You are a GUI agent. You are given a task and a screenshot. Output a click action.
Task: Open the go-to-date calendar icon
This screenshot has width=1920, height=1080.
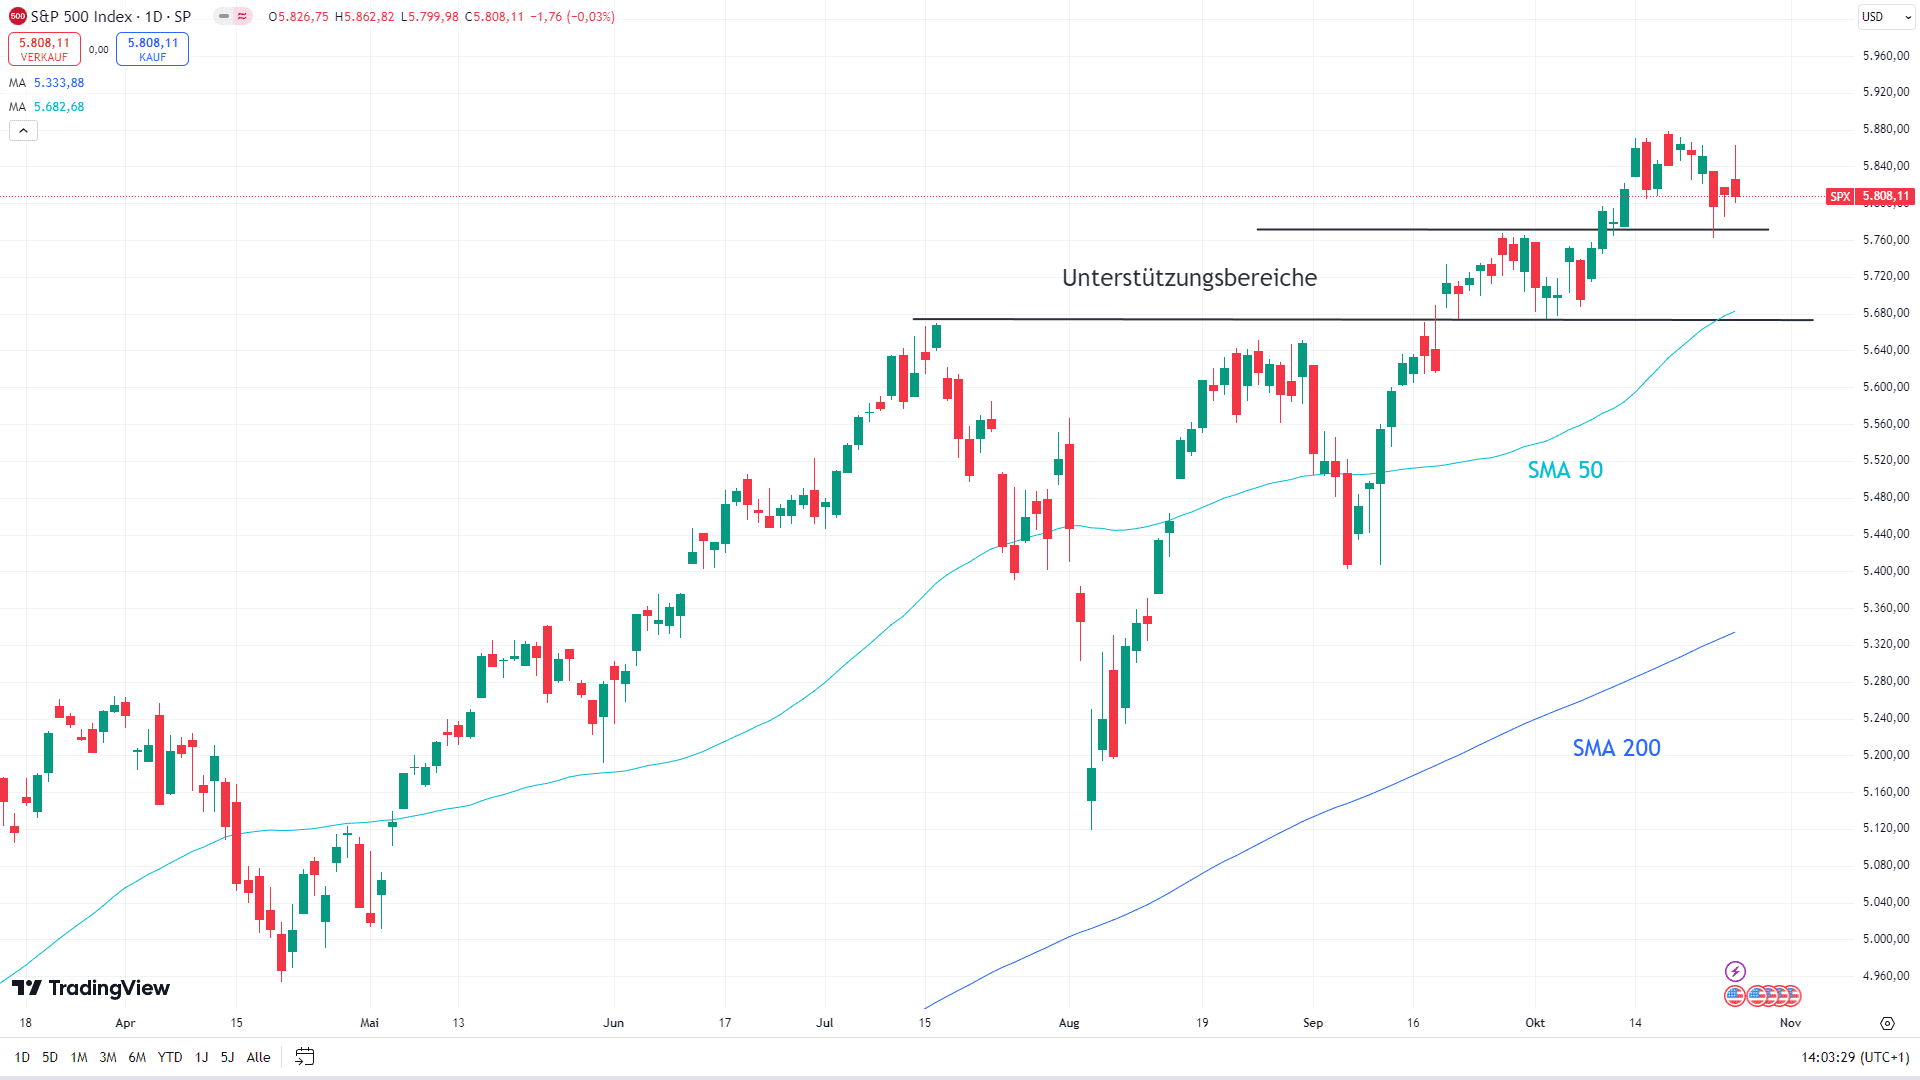tap(305, 1057)
